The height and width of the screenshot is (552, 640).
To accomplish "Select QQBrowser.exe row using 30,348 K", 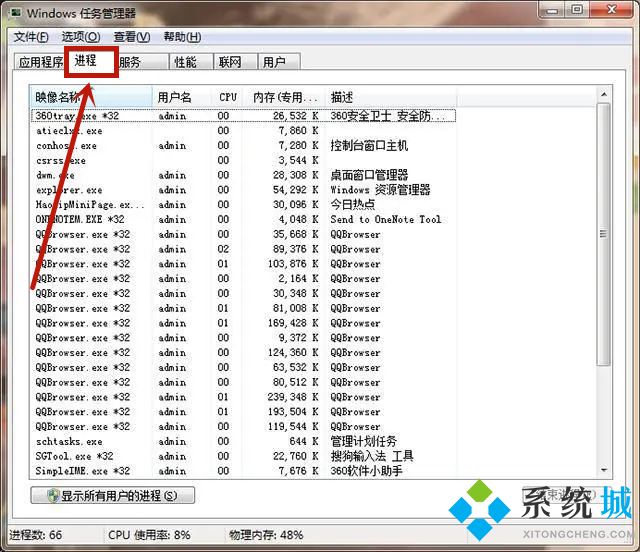I will click(x=243, y=294).
